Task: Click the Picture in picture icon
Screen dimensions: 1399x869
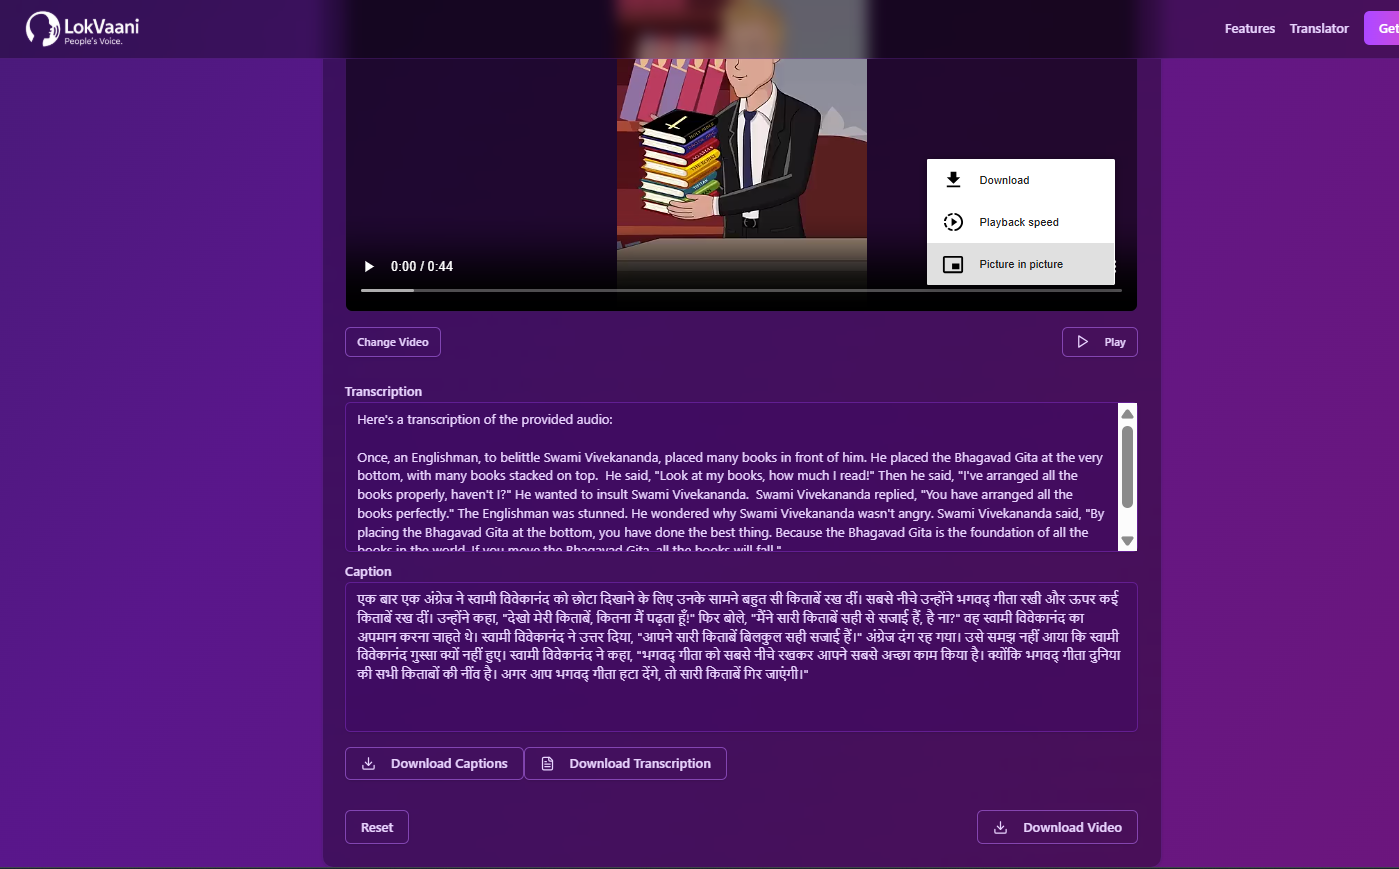Action: tap(953, 264)
